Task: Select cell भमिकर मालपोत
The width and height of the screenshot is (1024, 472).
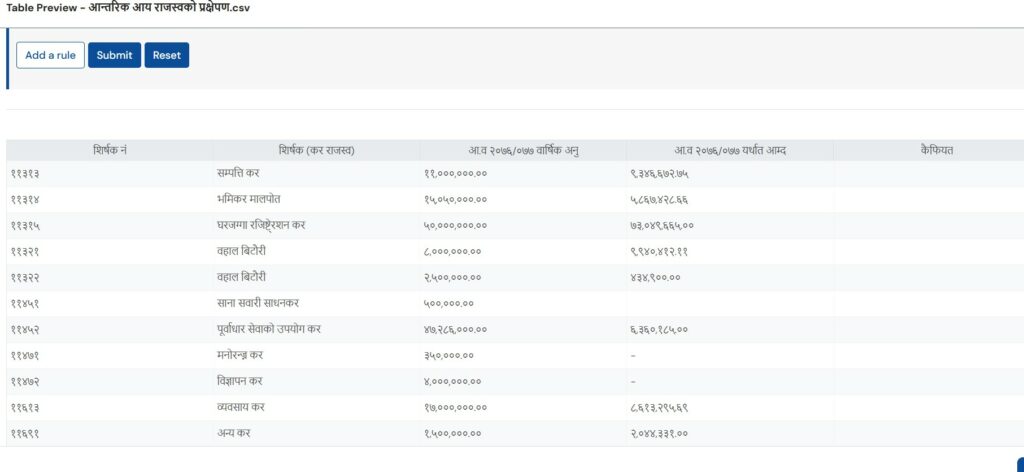Action: pos(317,200)
